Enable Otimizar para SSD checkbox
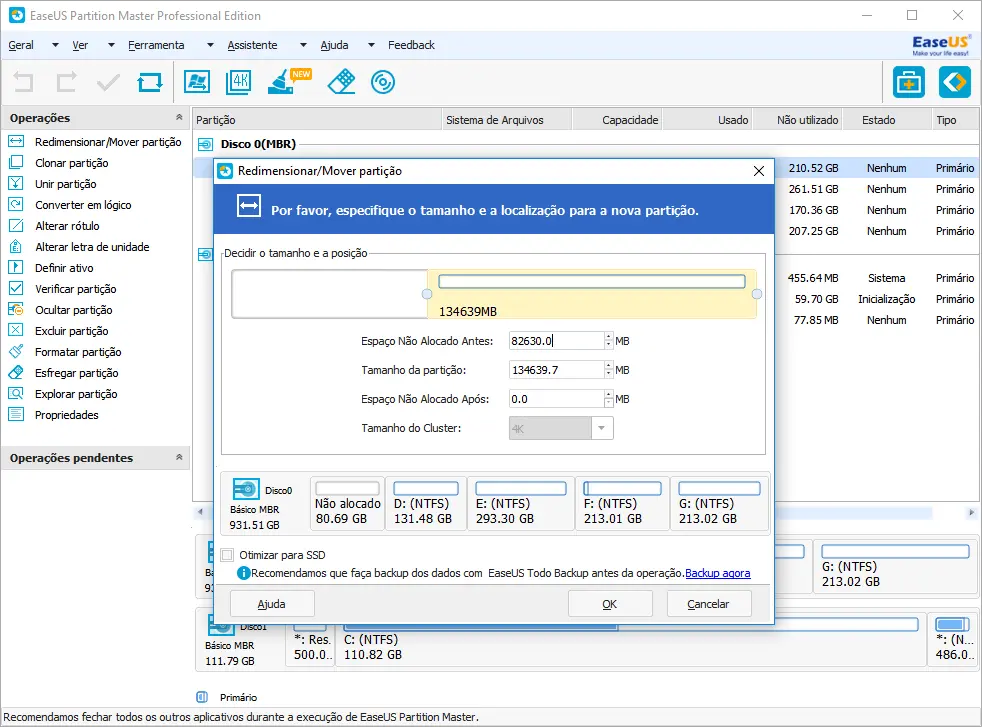The image size is (982, 727). 227,555
